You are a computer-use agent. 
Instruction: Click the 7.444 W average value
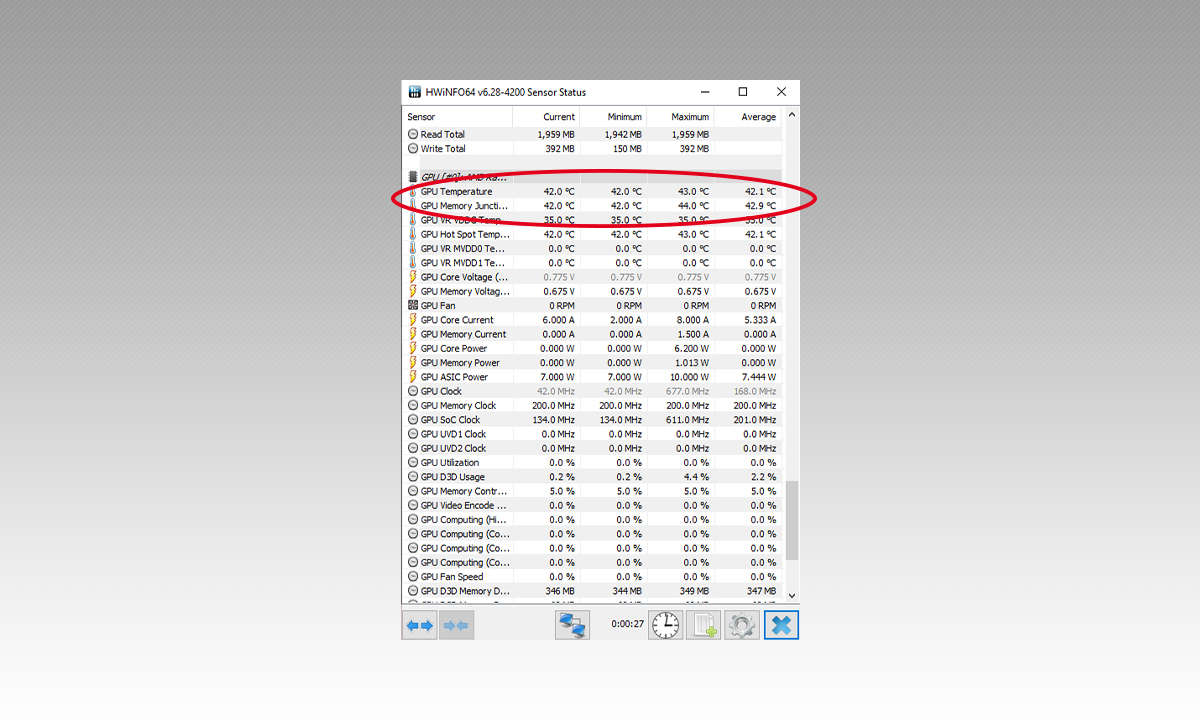tap(758, 377)
